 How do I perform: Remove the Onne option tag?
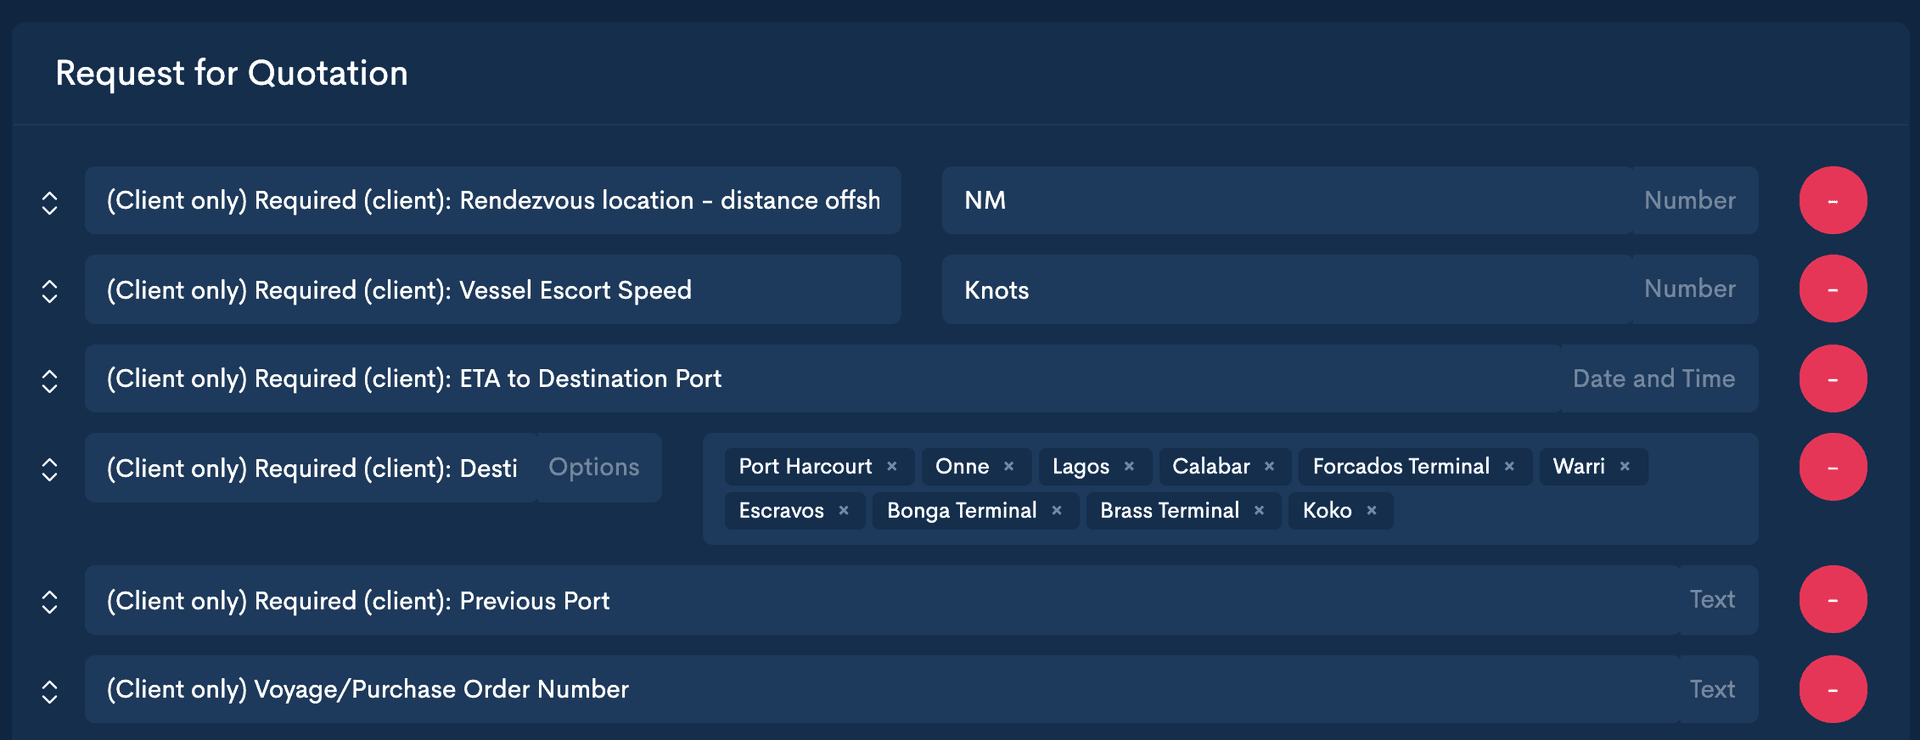pyautogui.click(x=1009, y=467)
